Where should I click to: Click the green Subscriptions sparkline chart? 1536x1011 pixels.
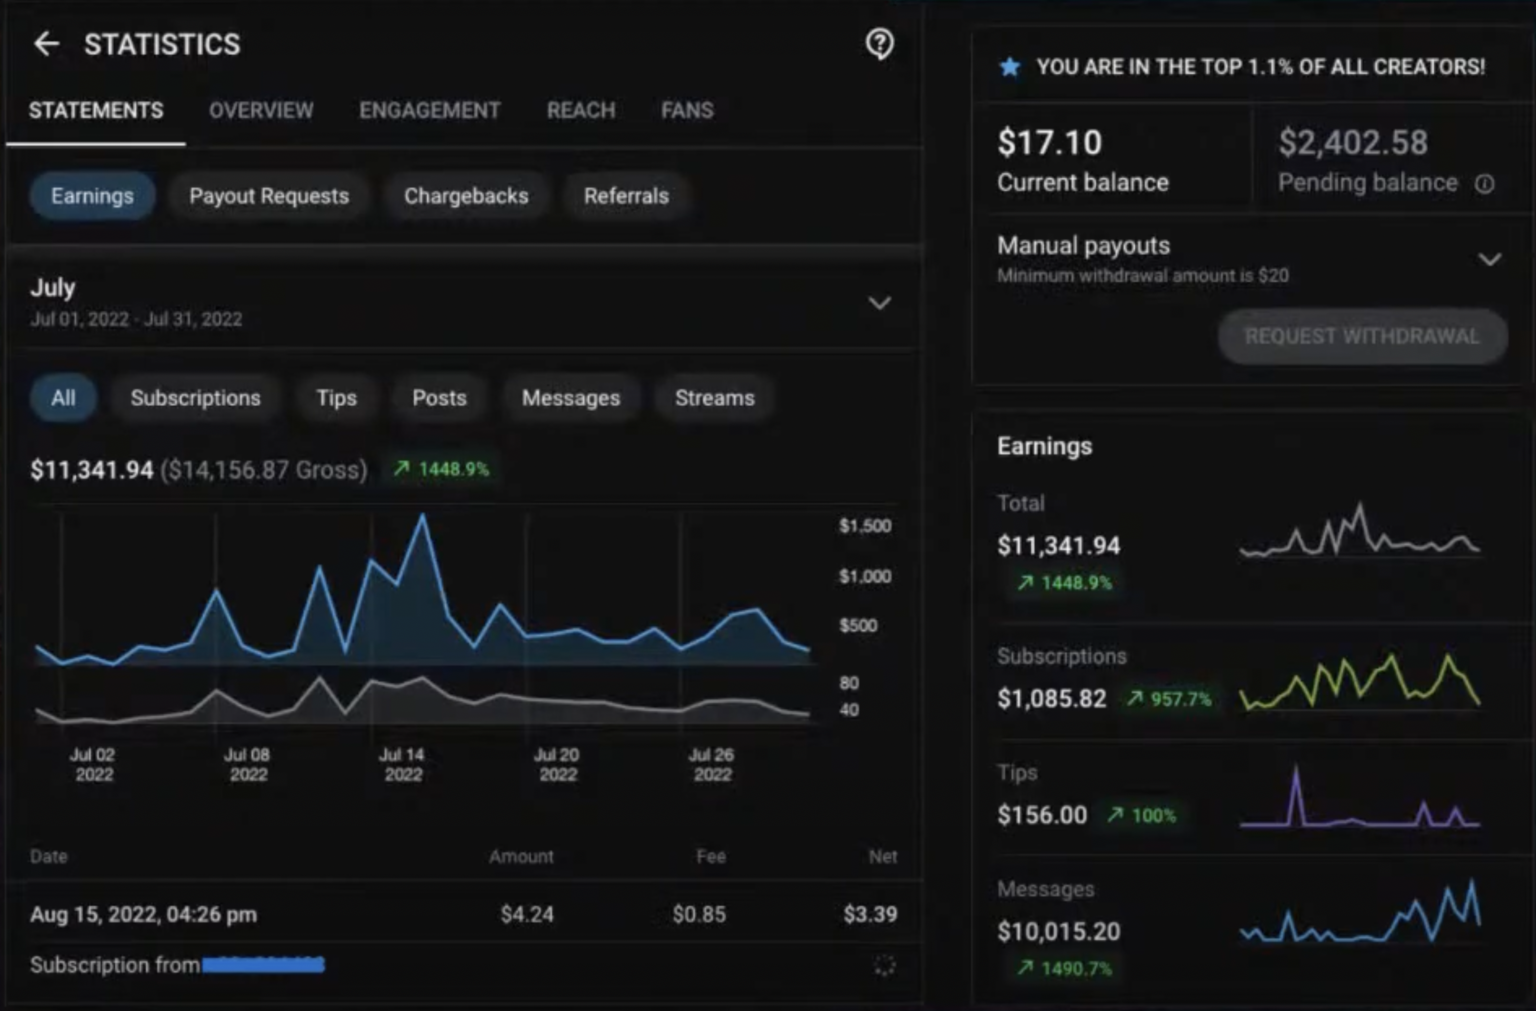[x=1360, y=682]
